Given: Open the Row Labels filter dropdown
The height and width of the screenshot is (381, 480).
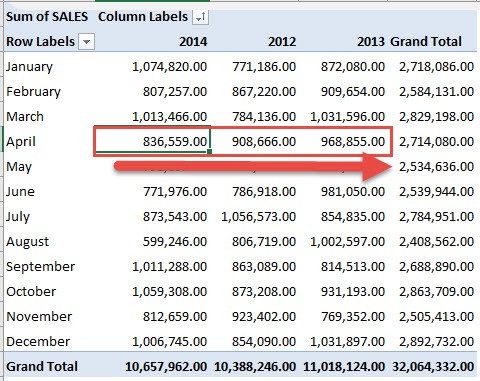Looking at the screenshot, I should (87, 42).
